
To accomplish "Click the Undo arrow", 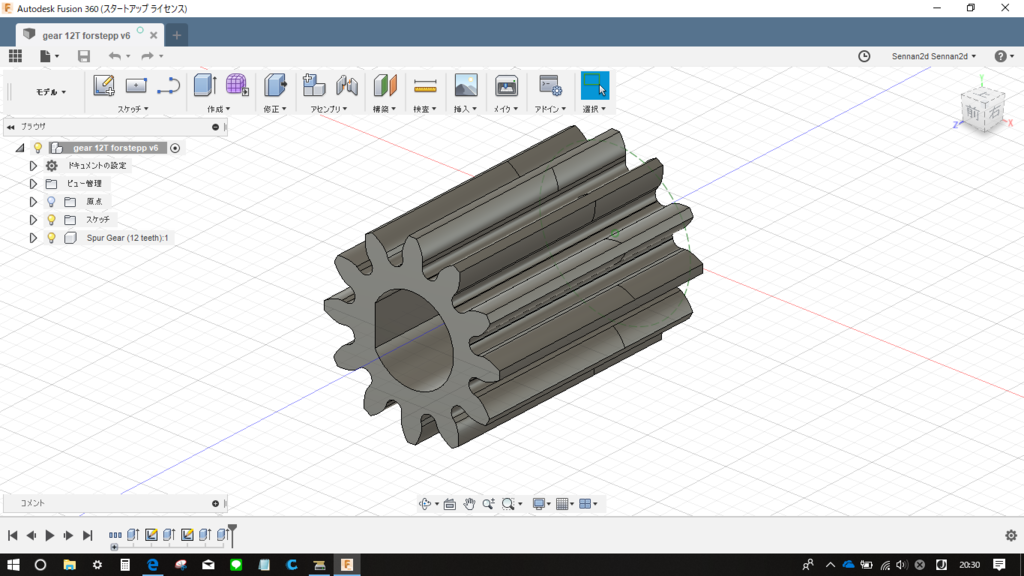I will [115, 56].
